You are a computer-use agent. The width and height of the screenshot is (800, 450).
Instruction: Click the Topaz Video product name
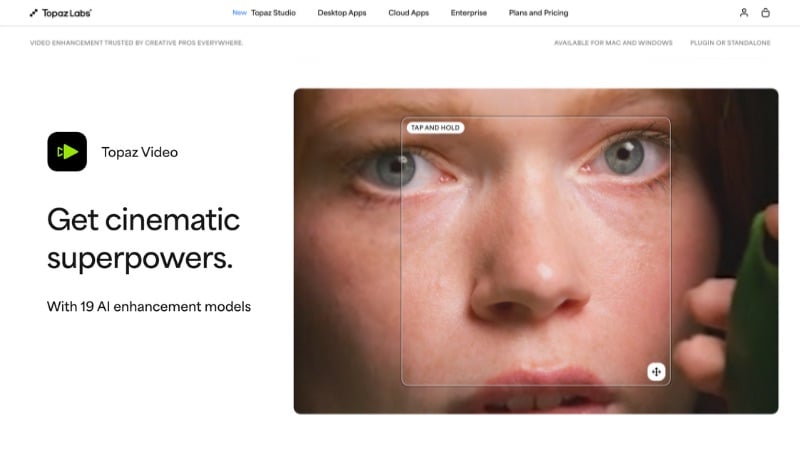coord(140,152)
